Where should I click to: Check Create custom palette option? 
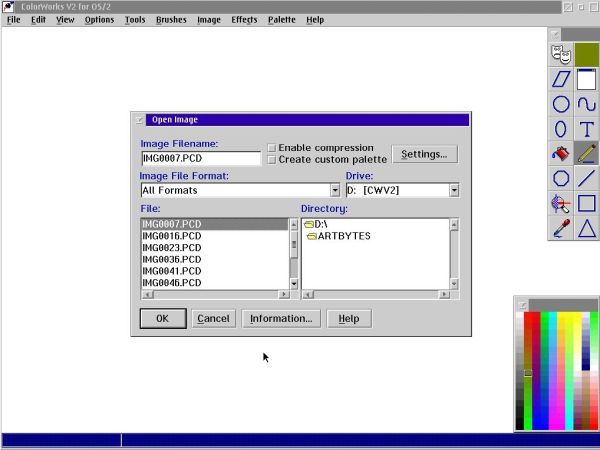(272, 160)
